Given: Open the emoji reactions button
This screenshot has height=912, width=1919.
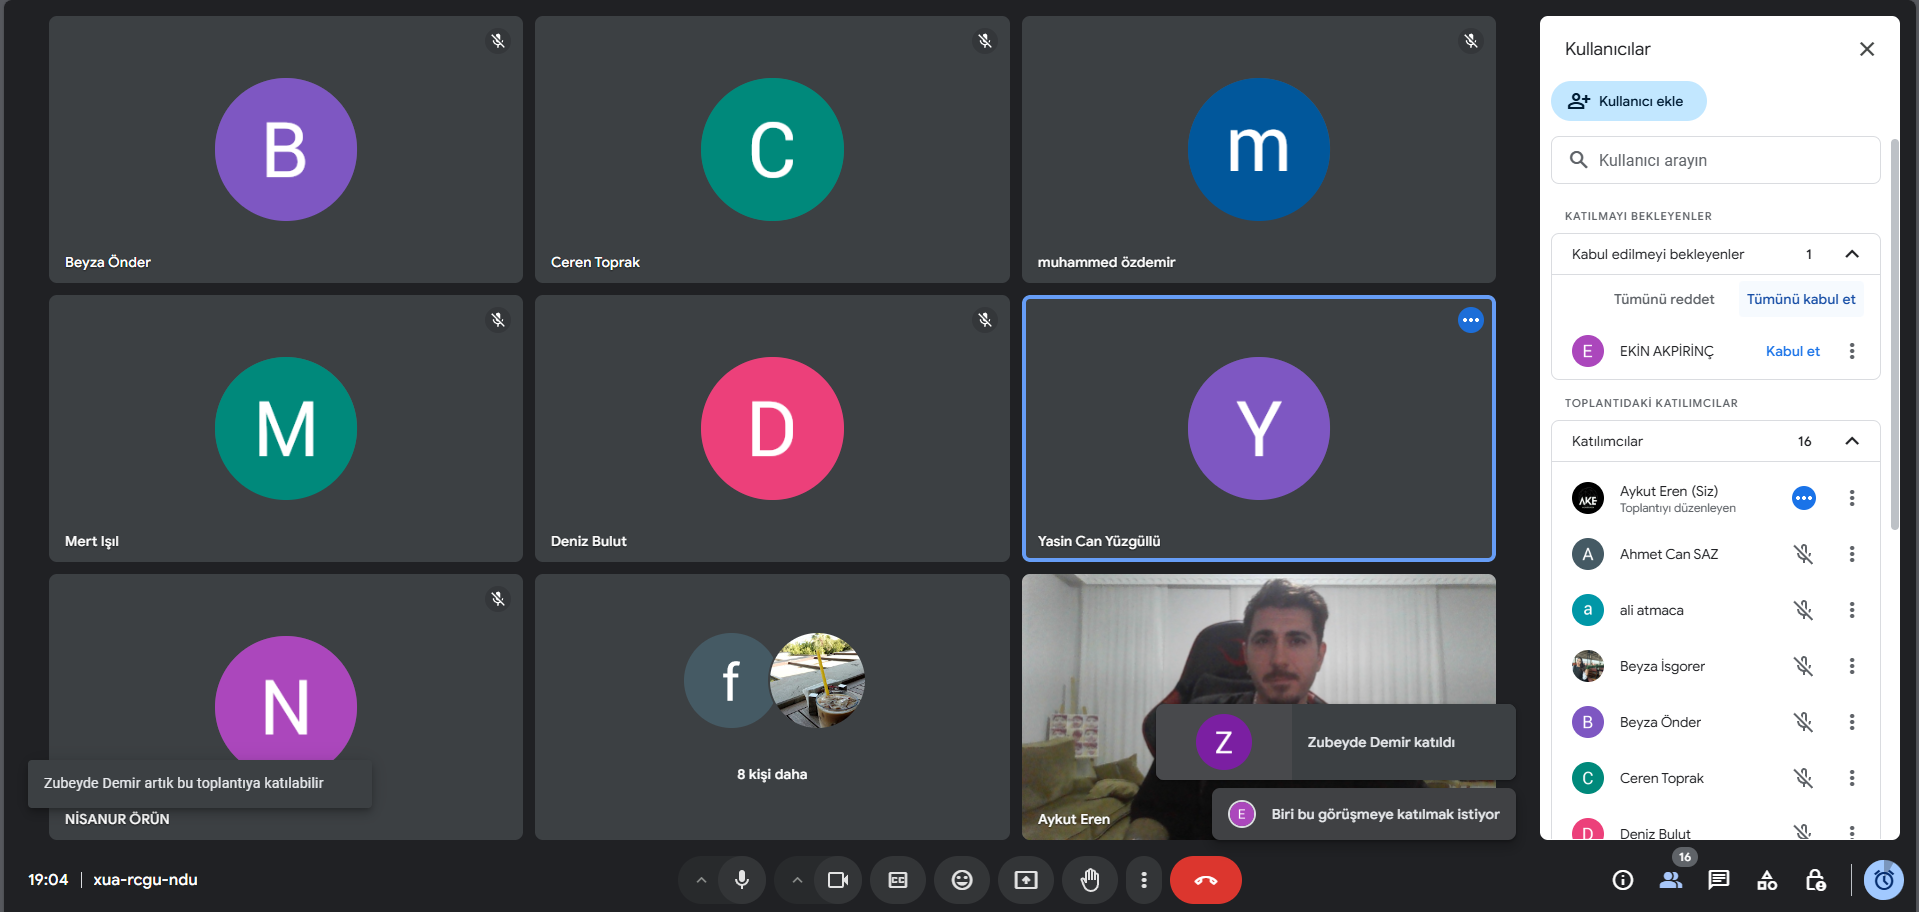Looking at the screenshot, I should point(961,880).
